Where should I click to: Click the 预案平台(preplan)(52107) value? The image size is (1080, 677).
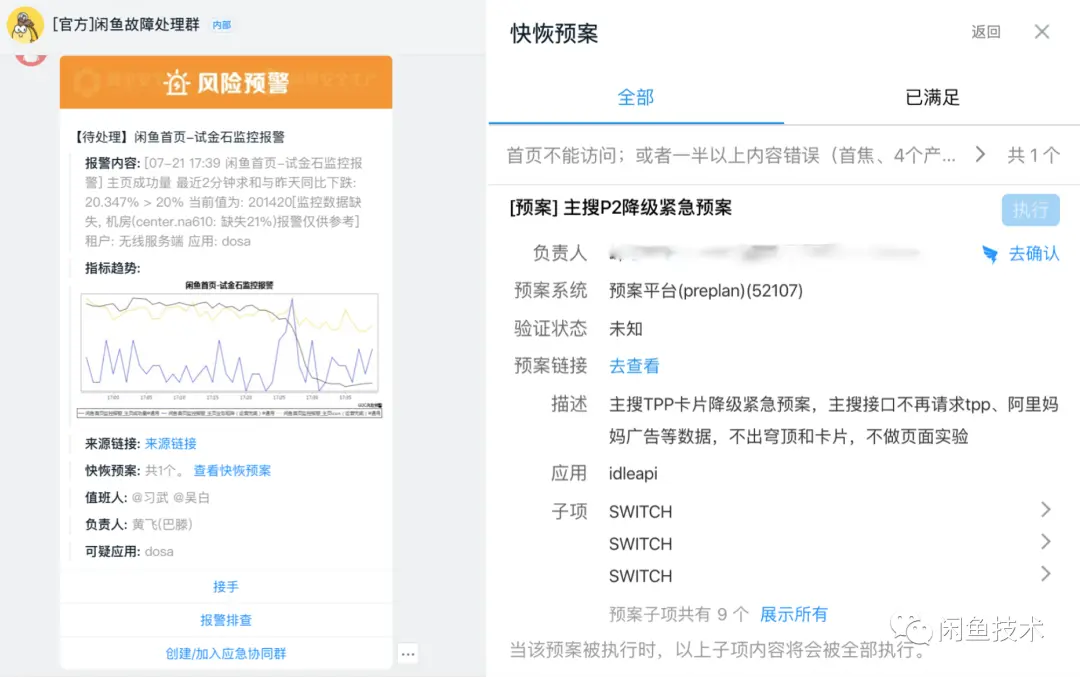click(x=706, y=291)
